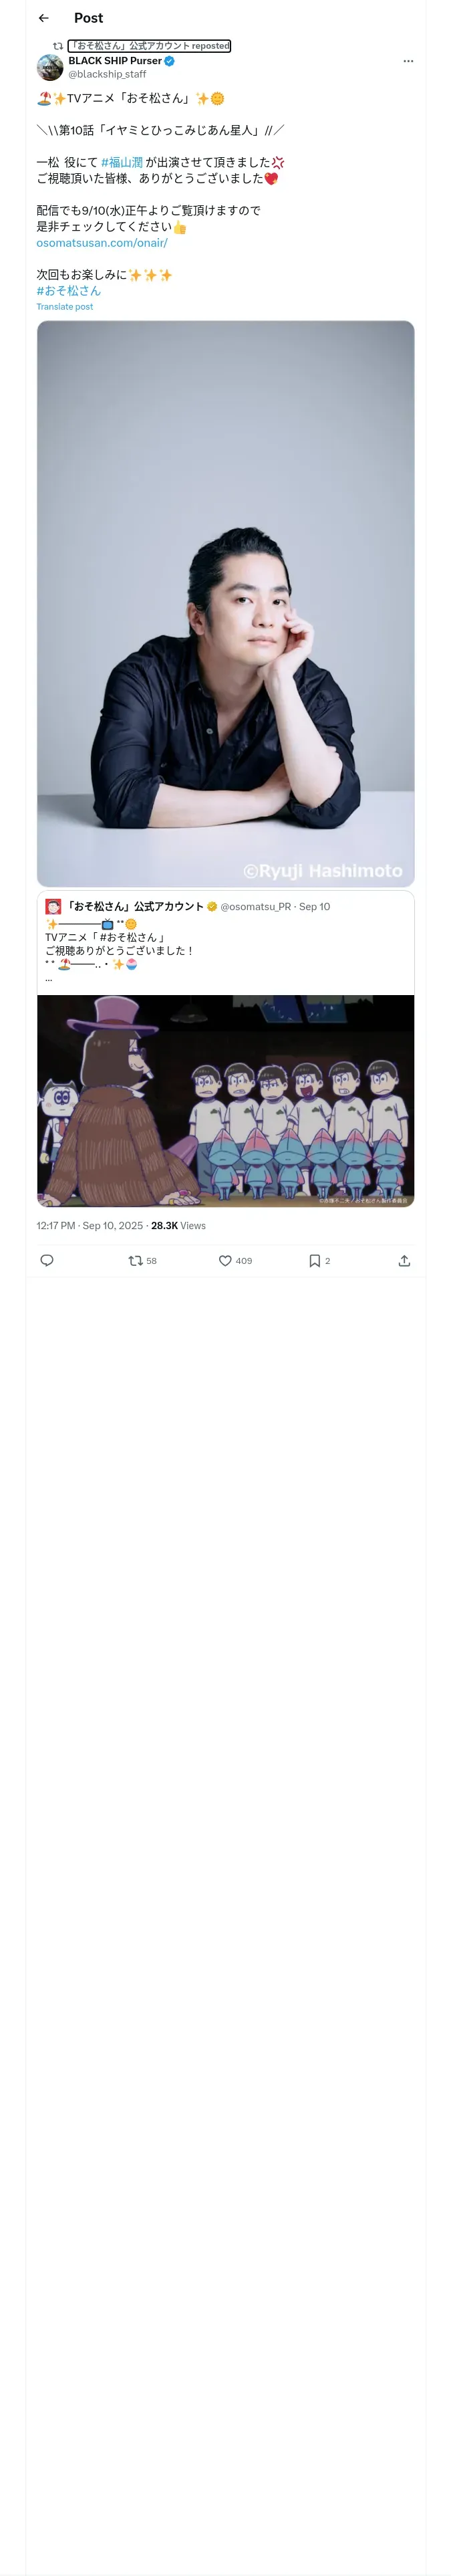Open the portrait photo of the man

[226, 603]
